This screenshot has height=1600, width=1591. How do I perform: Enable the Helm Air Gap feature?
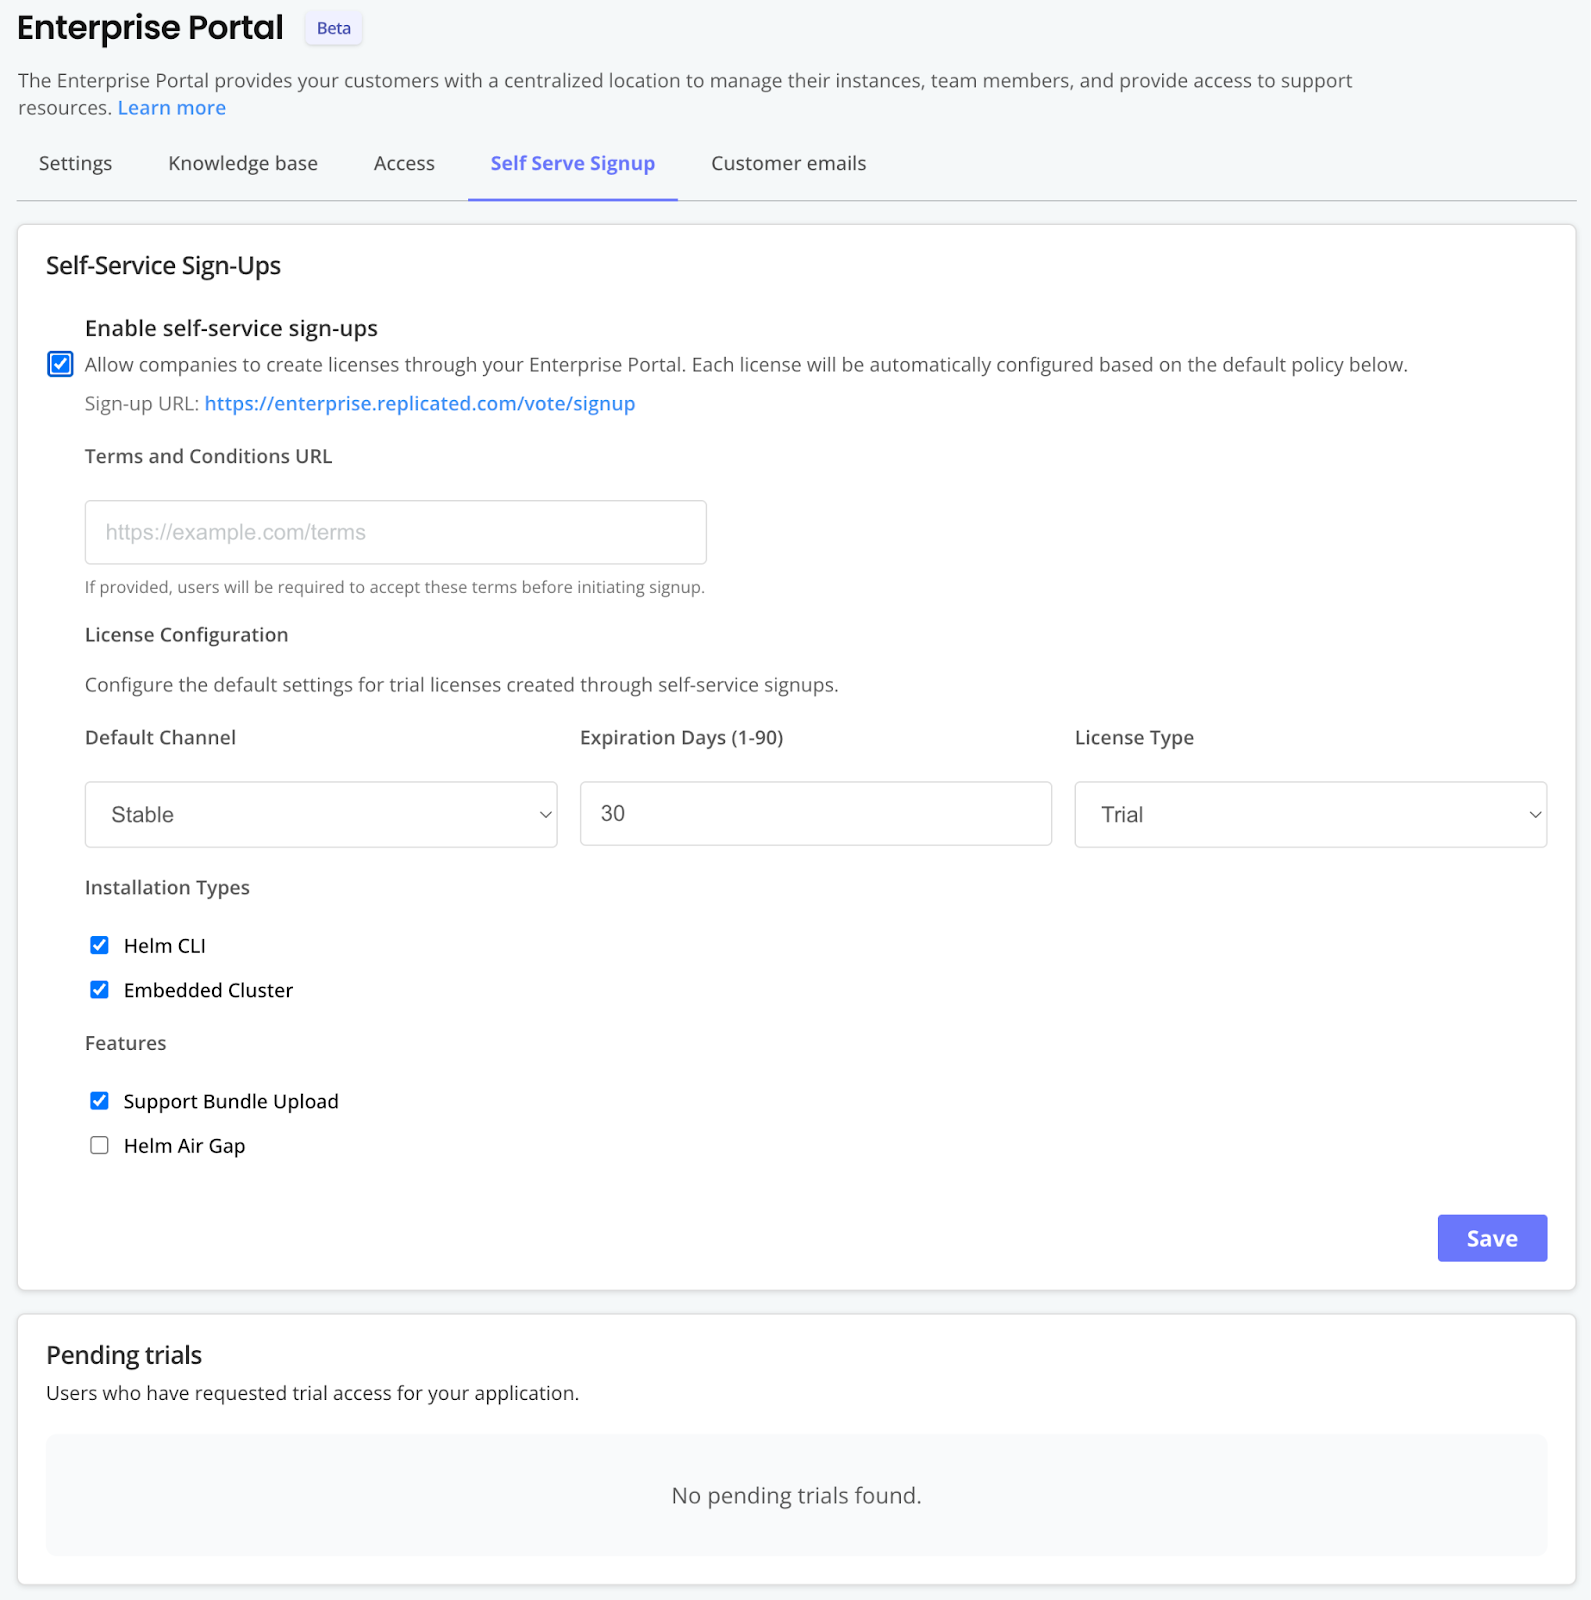[99, 1146]
